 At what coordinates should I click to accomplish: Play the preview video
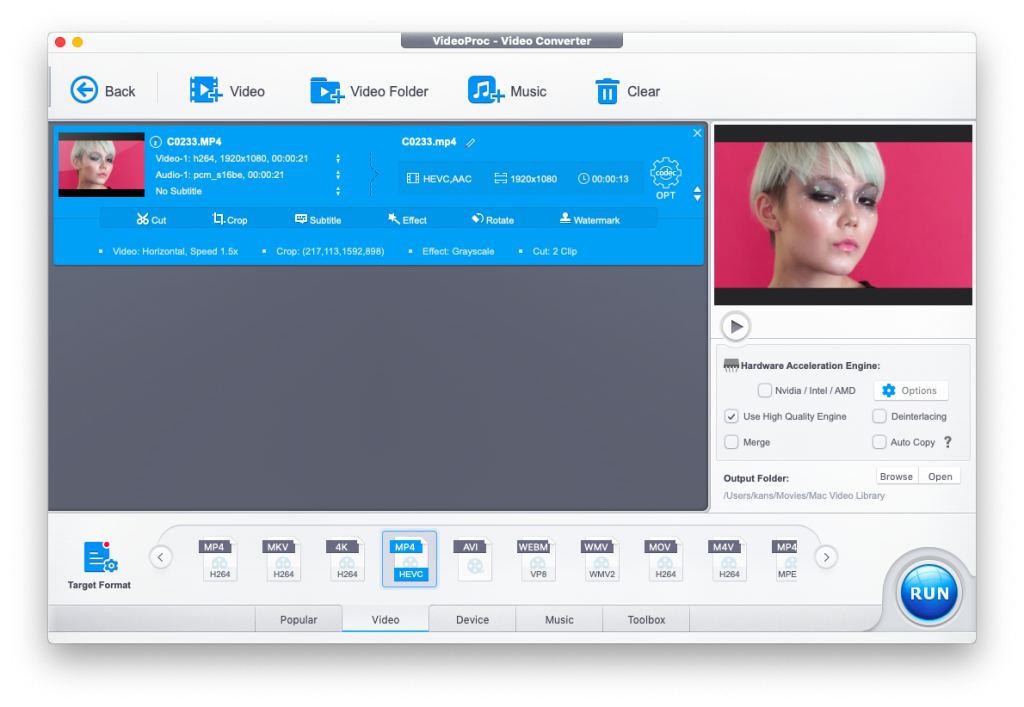pyautogui.click(x=735, y=326)
